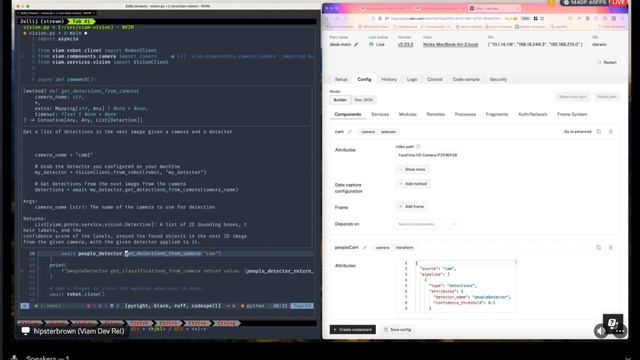Click the speaker volume icon in stream overlay
Image resolution: width=640 pixels, height=360 pixels.
(x=601, y=331)
